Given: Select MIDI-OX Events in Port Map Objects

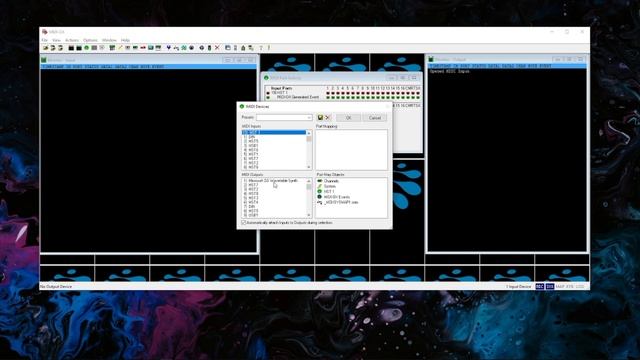Looking at the screenshot, I should click(x=337, y=197).
